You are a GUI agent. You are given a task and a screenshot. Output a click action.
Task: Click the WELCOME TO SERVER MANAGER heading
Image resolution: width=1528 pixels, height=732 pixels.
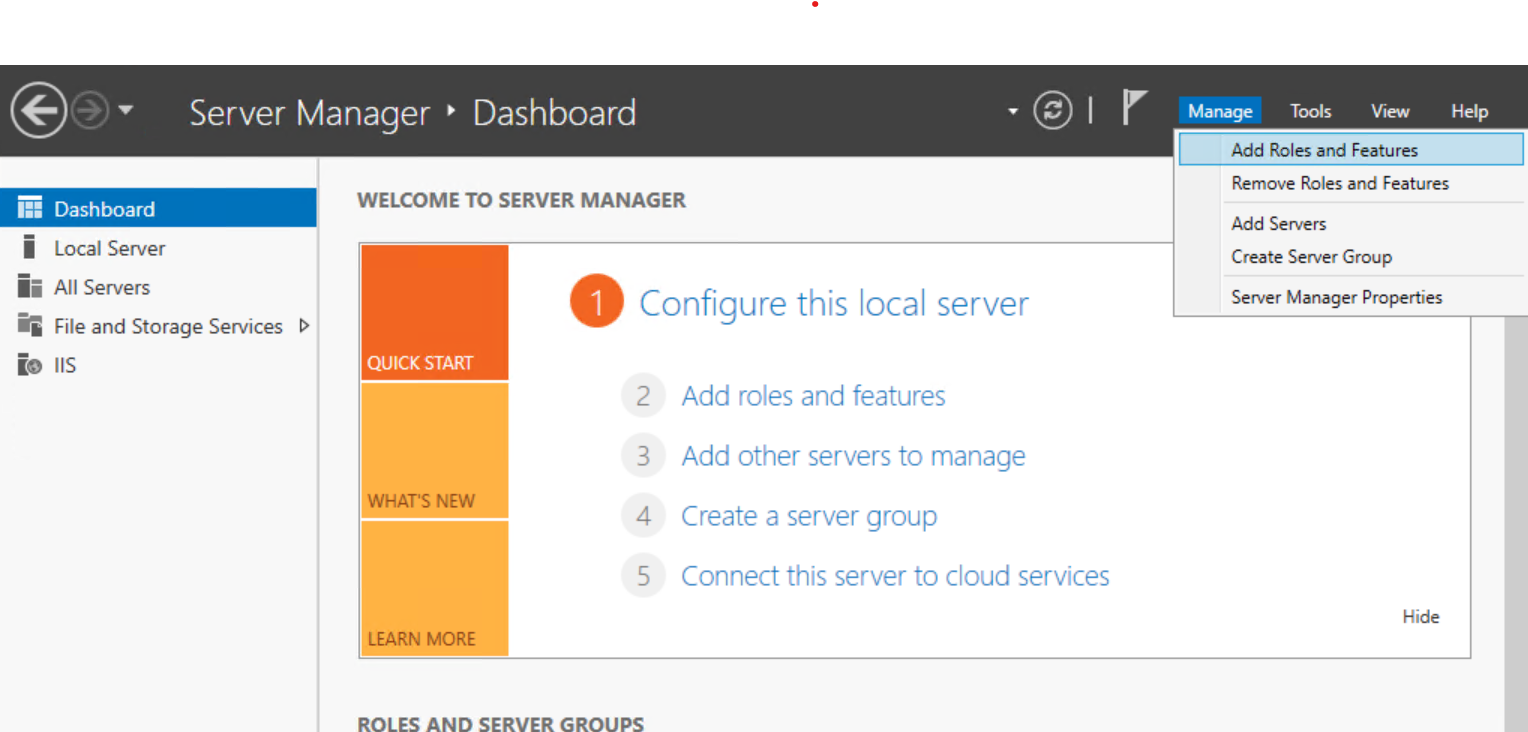[x=521, y=200]
